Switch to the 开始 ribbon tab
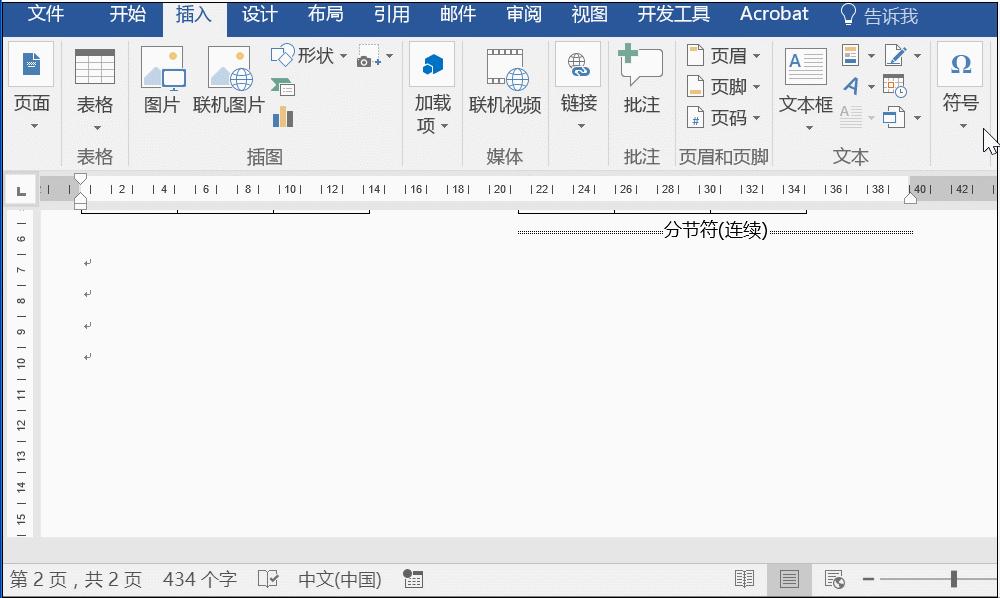This screenshot has height=598, width=1000. pyautogui.click(x=127, y=14)
